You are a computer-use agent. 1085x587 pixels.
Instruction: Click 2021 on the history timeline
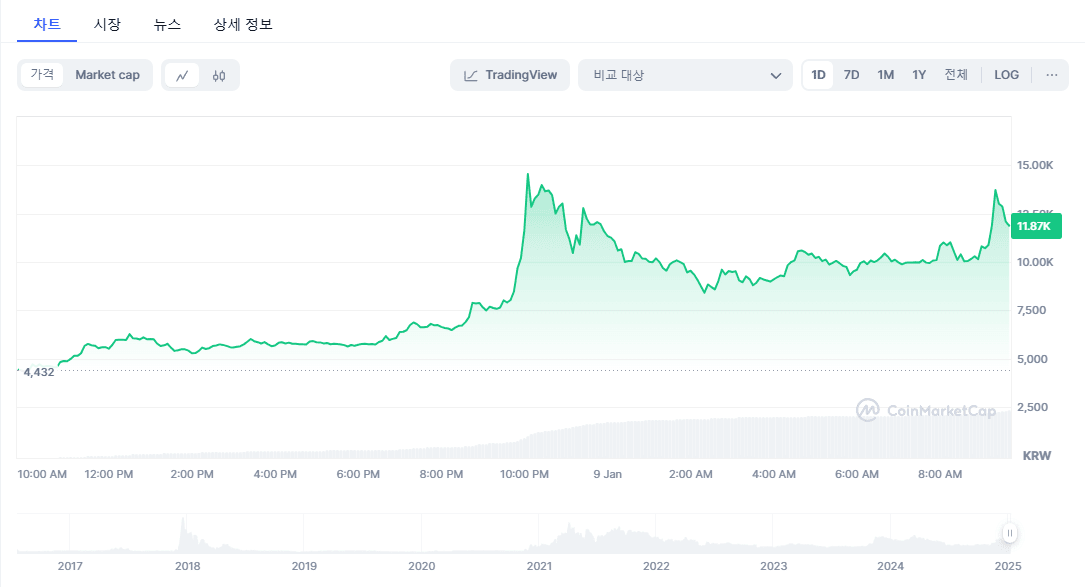pos(539,566)
